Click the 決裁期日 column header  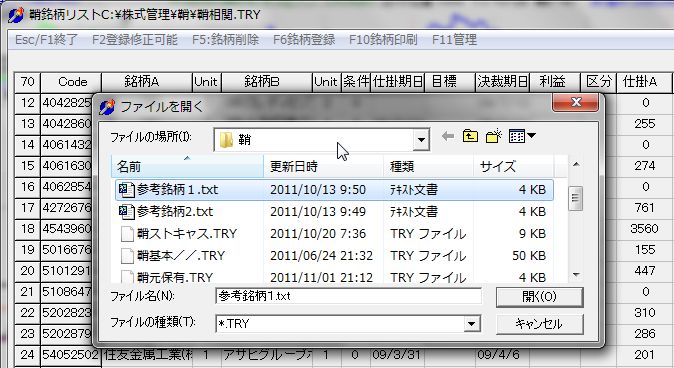pyautogui.click(x=502, y=82)
